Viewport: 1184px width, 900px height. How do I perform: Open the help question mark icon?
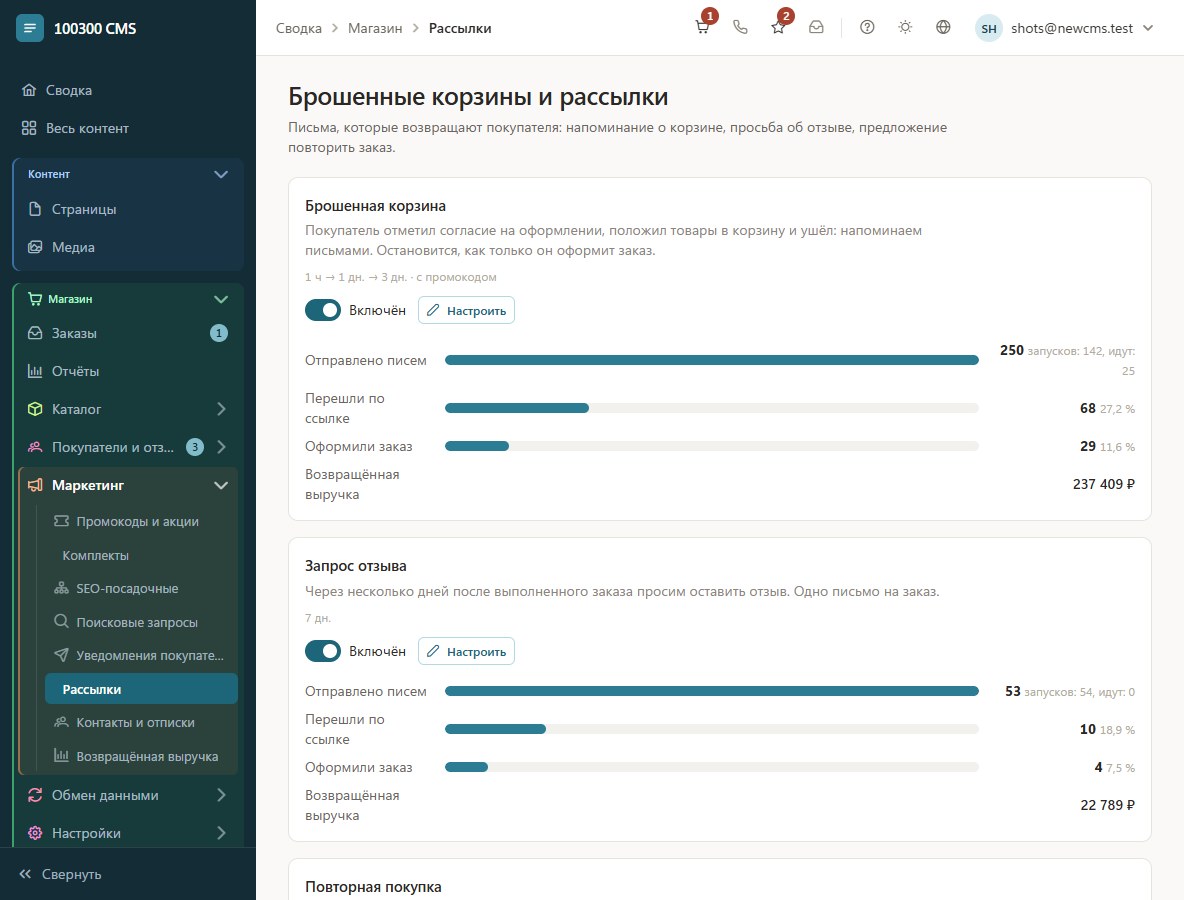(867, 28)
